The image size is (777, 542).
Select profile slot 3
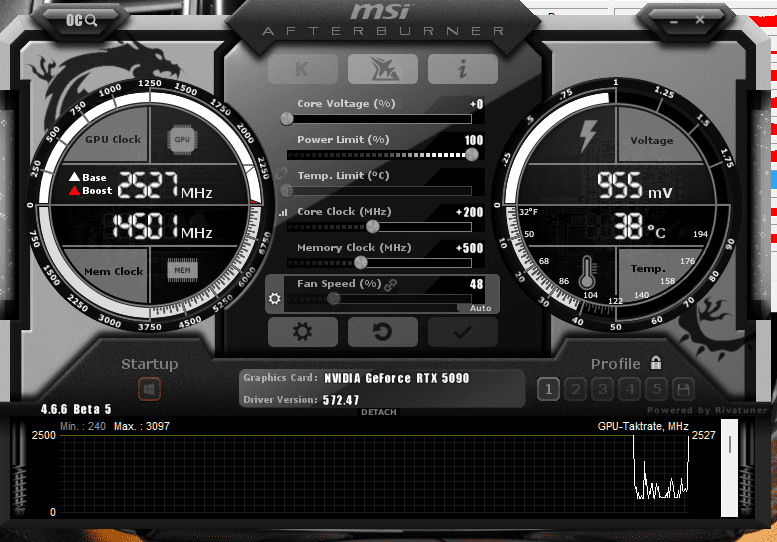point(603,389)
